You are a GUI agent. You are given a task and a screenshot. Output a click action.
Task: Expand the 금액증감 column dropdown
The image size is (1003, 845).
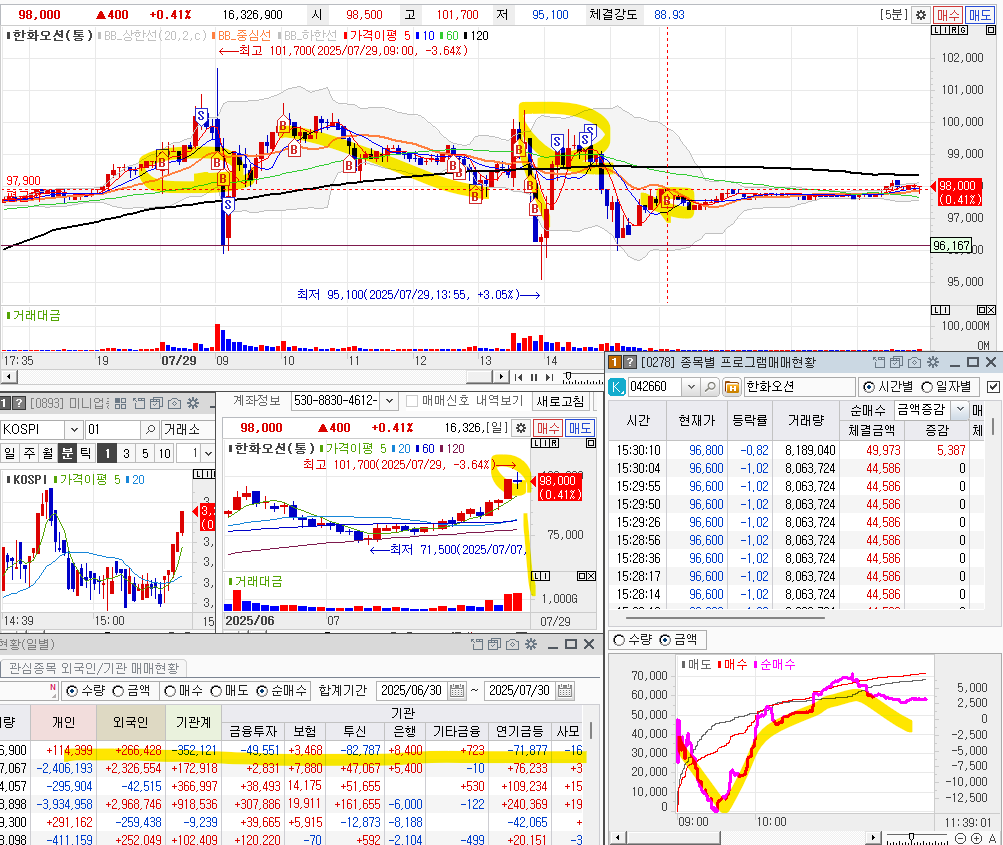[x=960, y=409]
